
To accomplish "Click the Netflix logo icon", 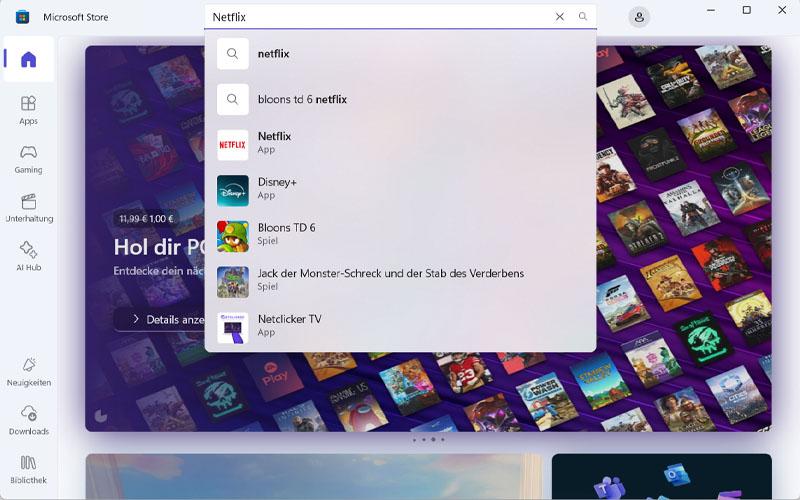I will pyautogui.click(x=233, y=145).
